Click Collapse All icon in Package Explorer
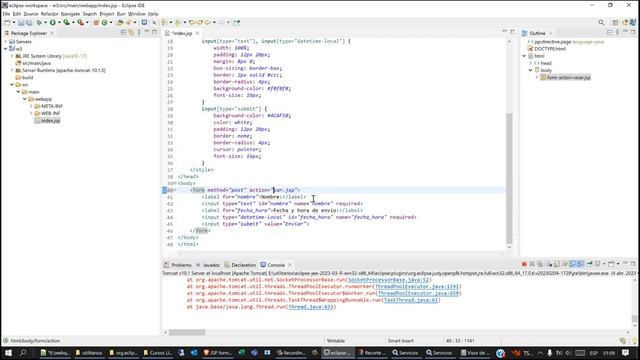Screen dimensions: 640x360 124,33
